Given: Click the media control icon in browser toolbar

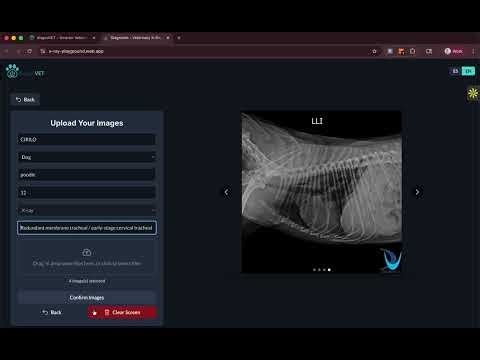Looking at the screenshot, I should tap(429, 51).
